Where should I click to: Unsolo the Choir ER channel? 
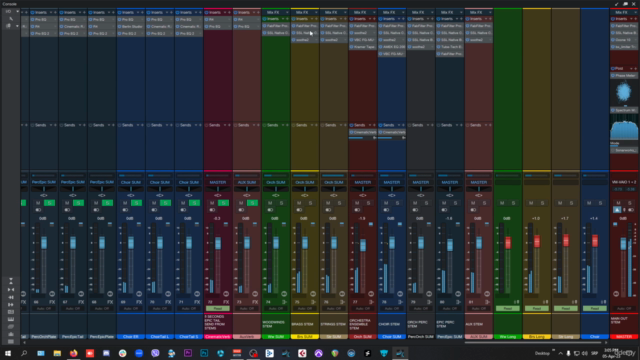(x=136, y=203)
